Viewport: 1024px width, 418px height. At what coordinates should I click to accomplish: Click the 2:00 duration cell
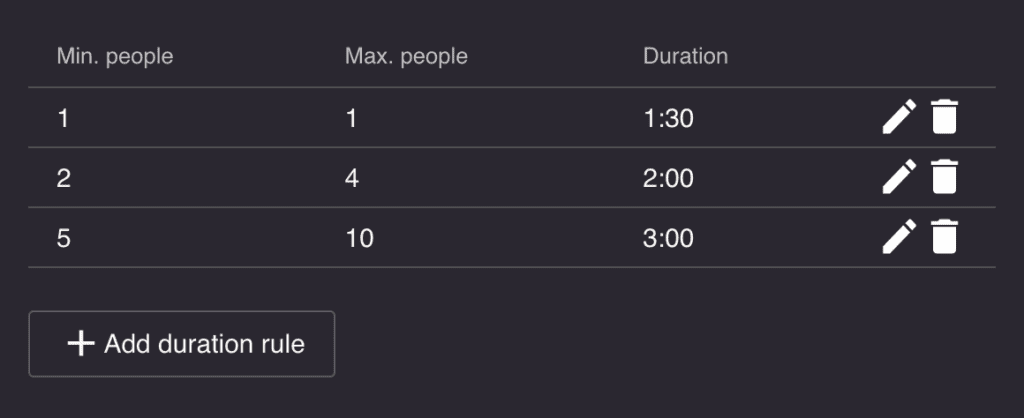(668, 179)
